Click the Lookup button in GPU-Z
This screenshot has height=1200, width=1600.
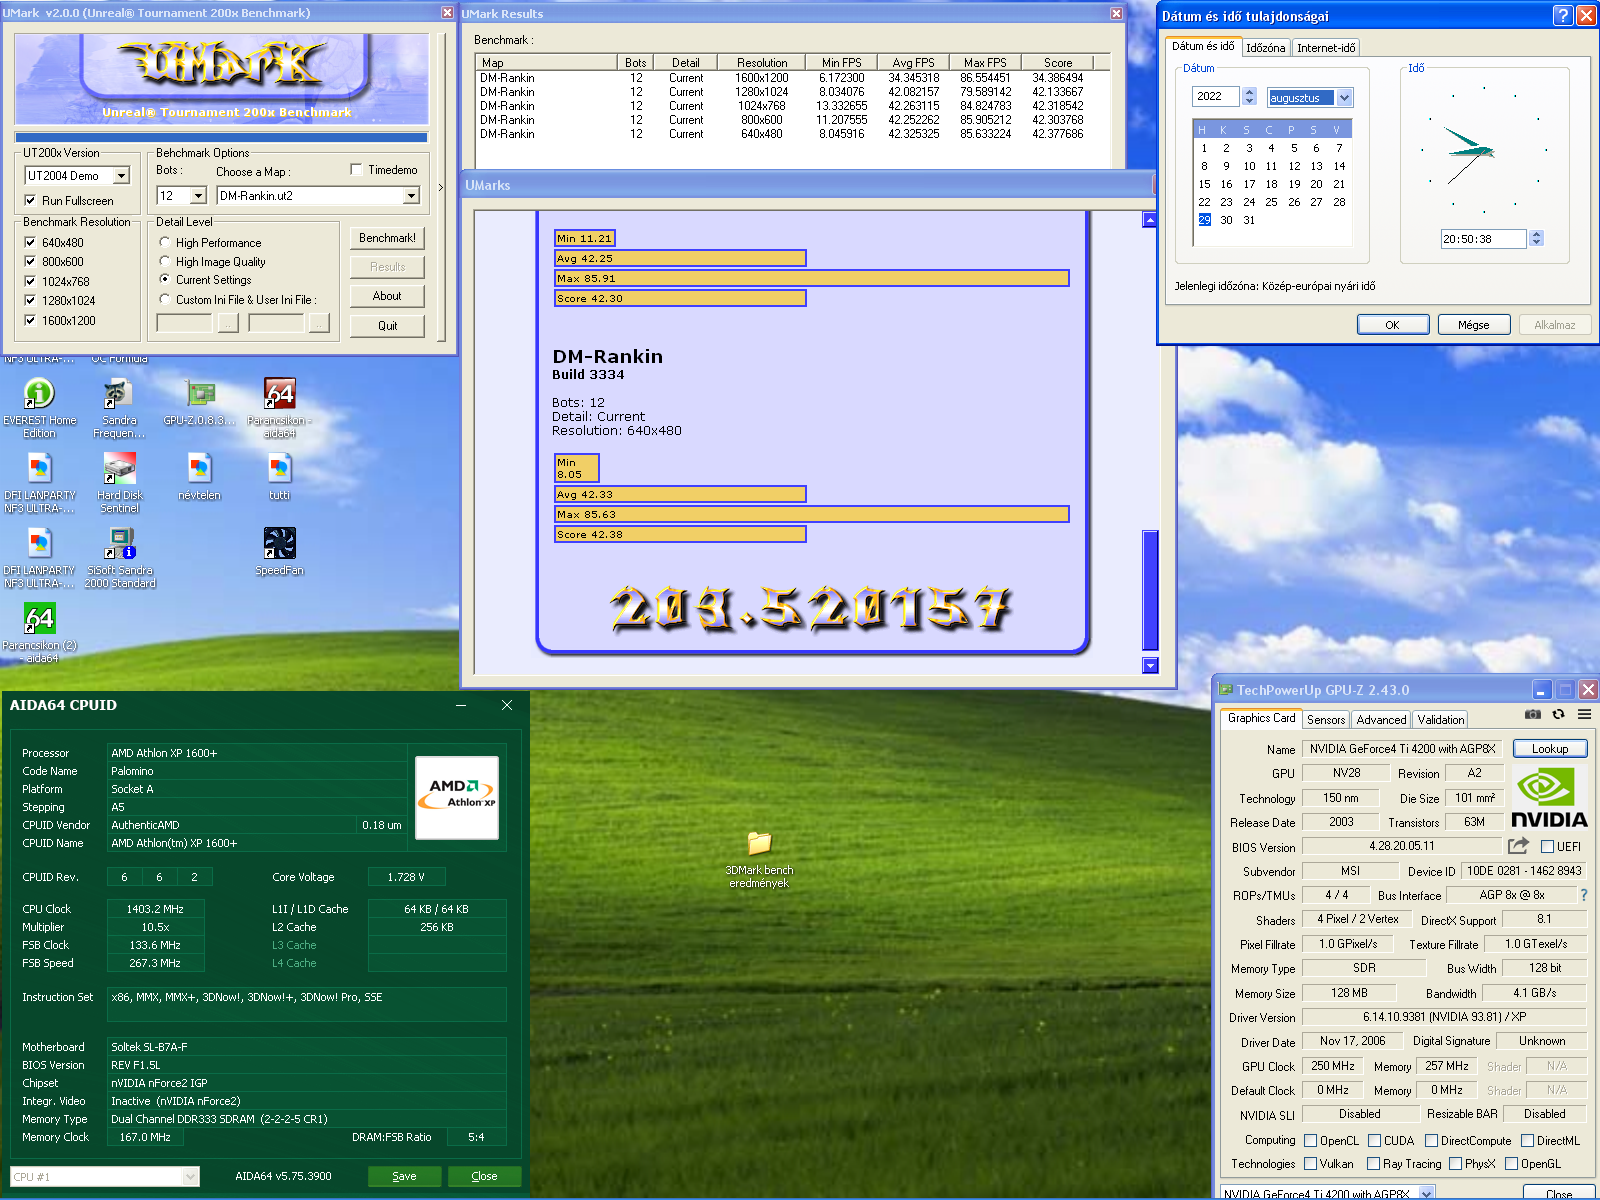[1550, 748]
